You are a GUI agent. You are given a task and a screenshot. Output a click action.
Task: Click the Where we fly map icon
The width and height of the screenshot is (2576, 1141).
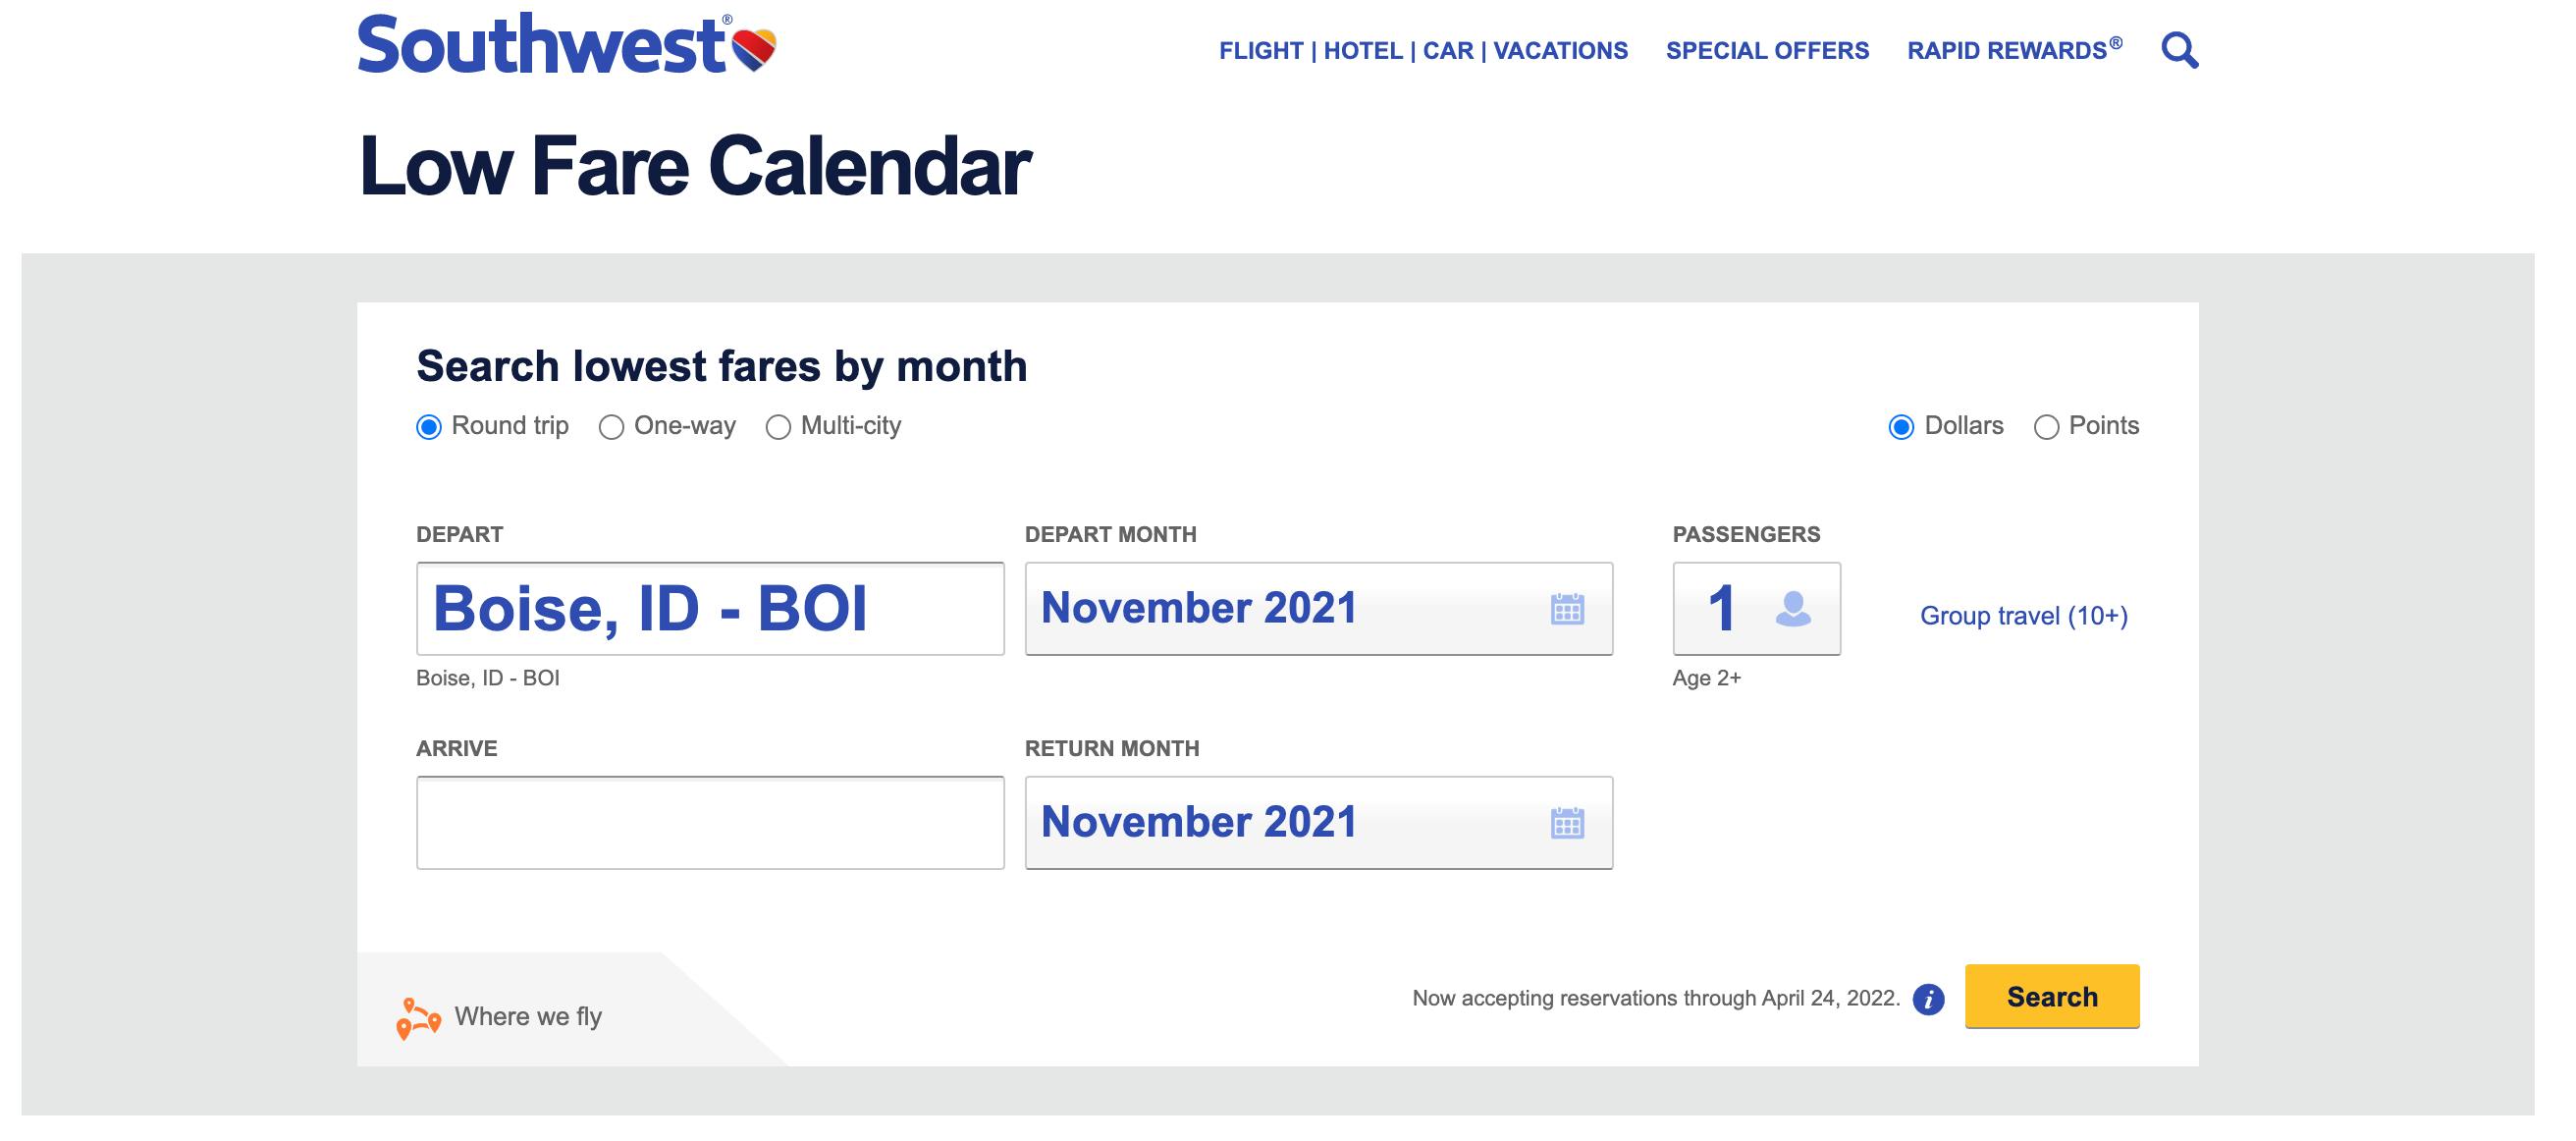point(418,1018)
